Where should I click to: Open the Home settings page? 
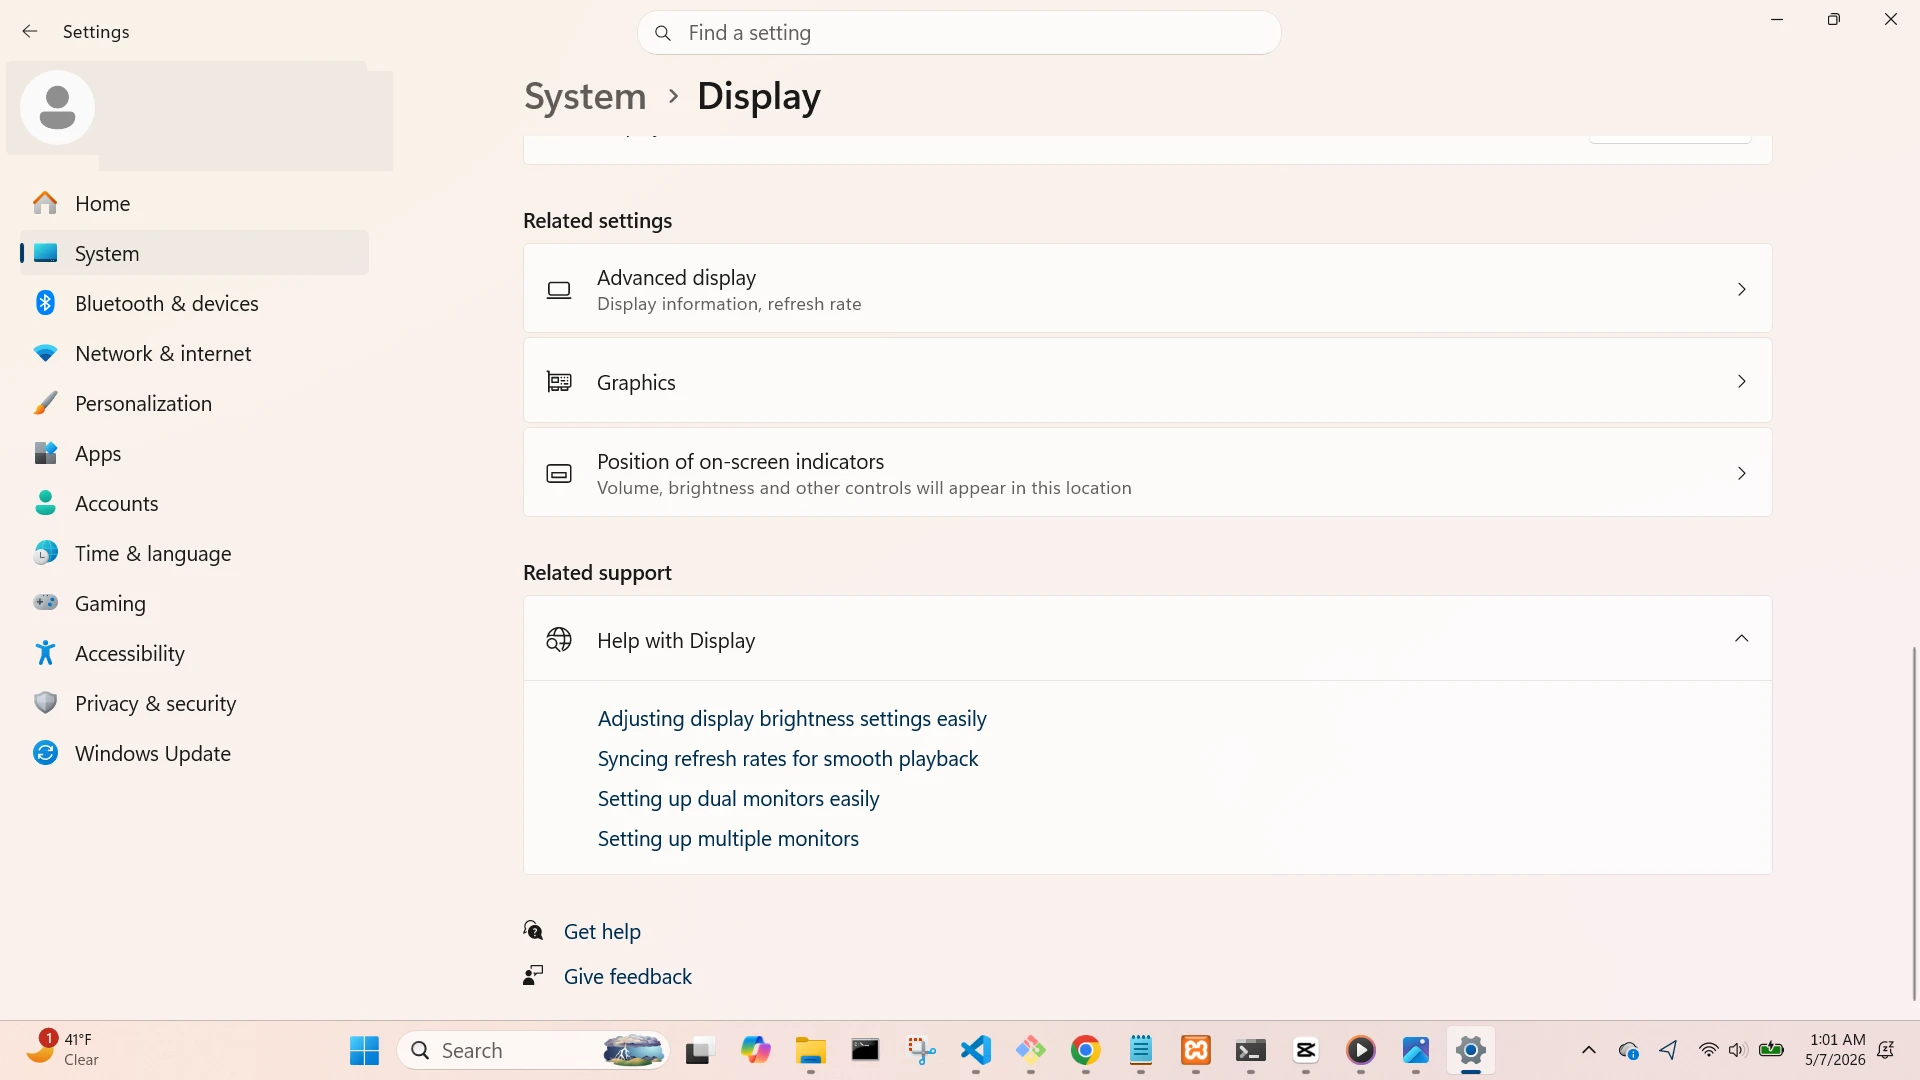click(194, 204)
